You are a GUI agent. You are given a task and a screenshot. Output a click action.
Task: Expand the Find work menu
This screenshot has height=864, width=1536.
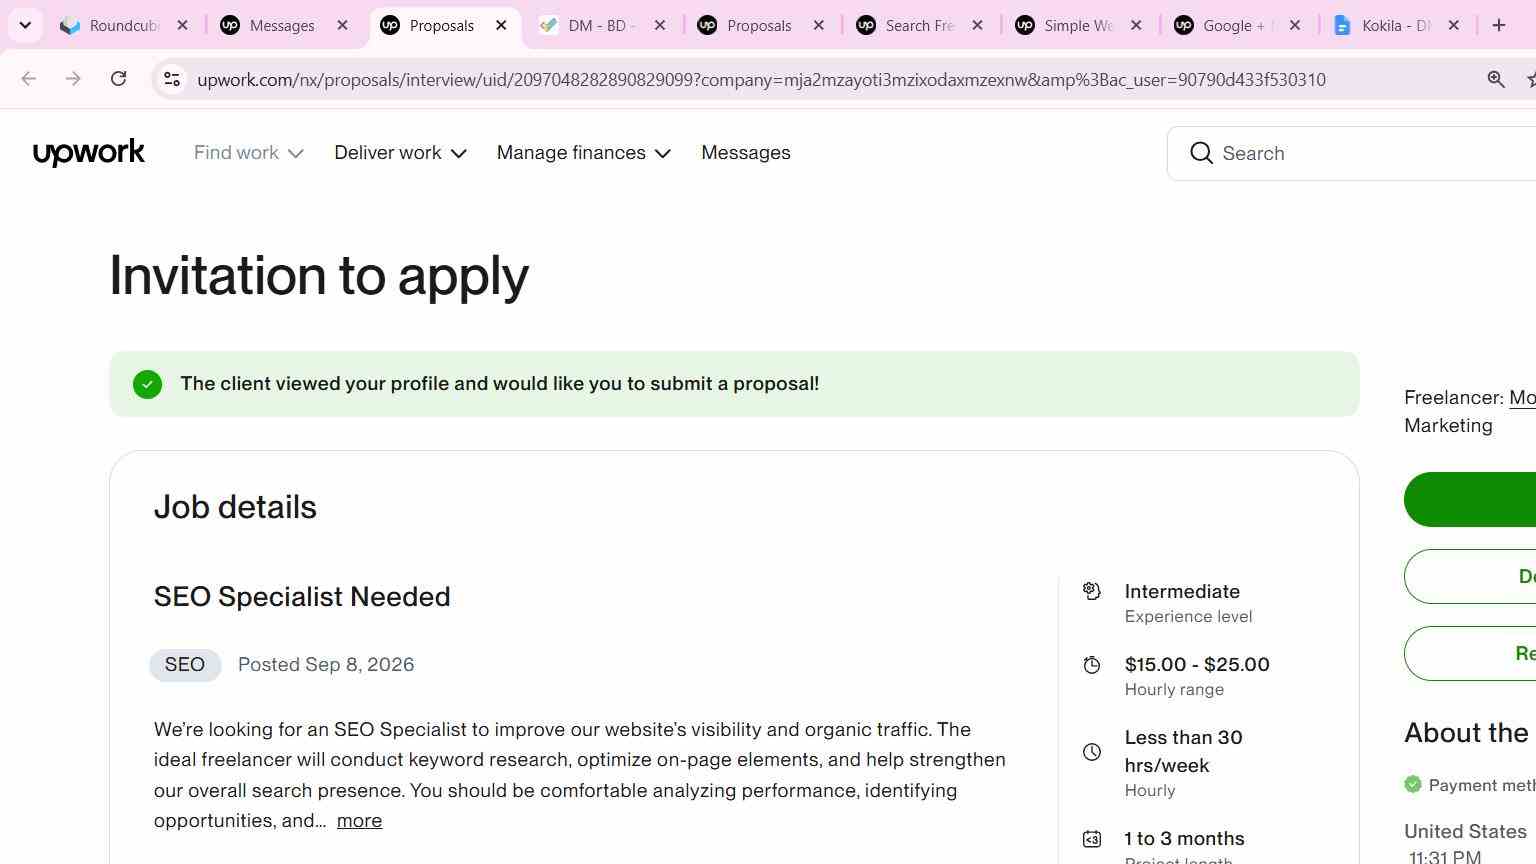click(248, 153)
